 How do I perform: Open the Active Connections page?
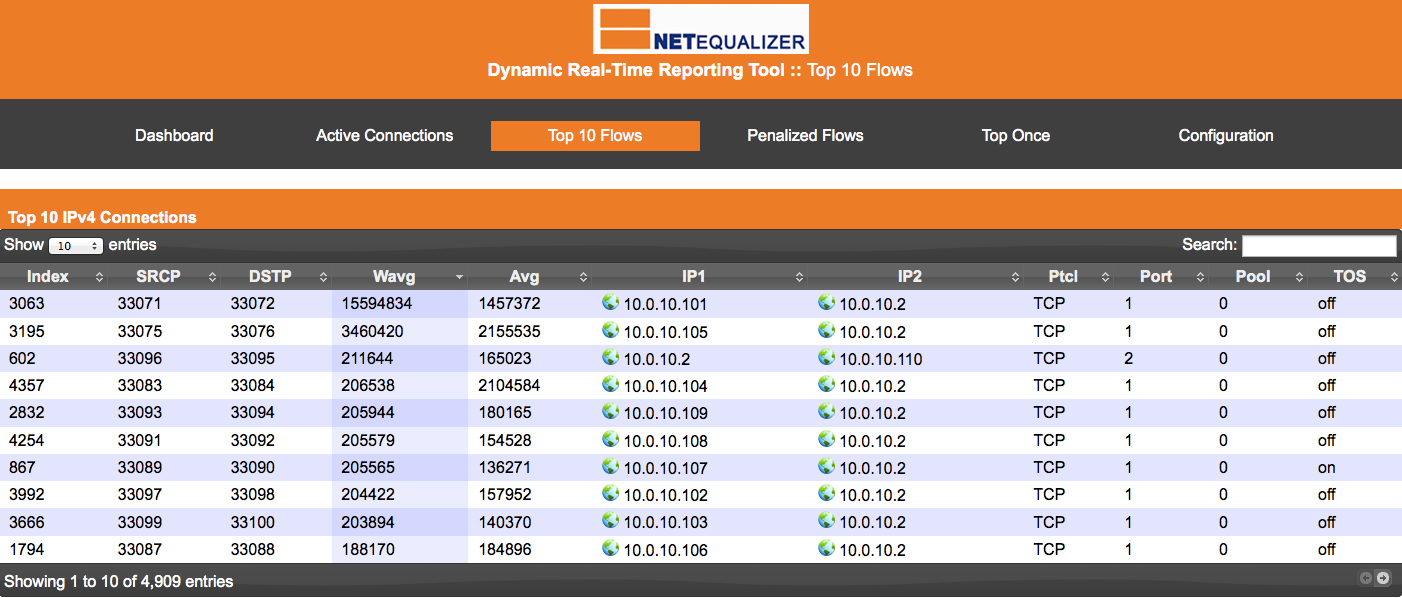(384, 136)
